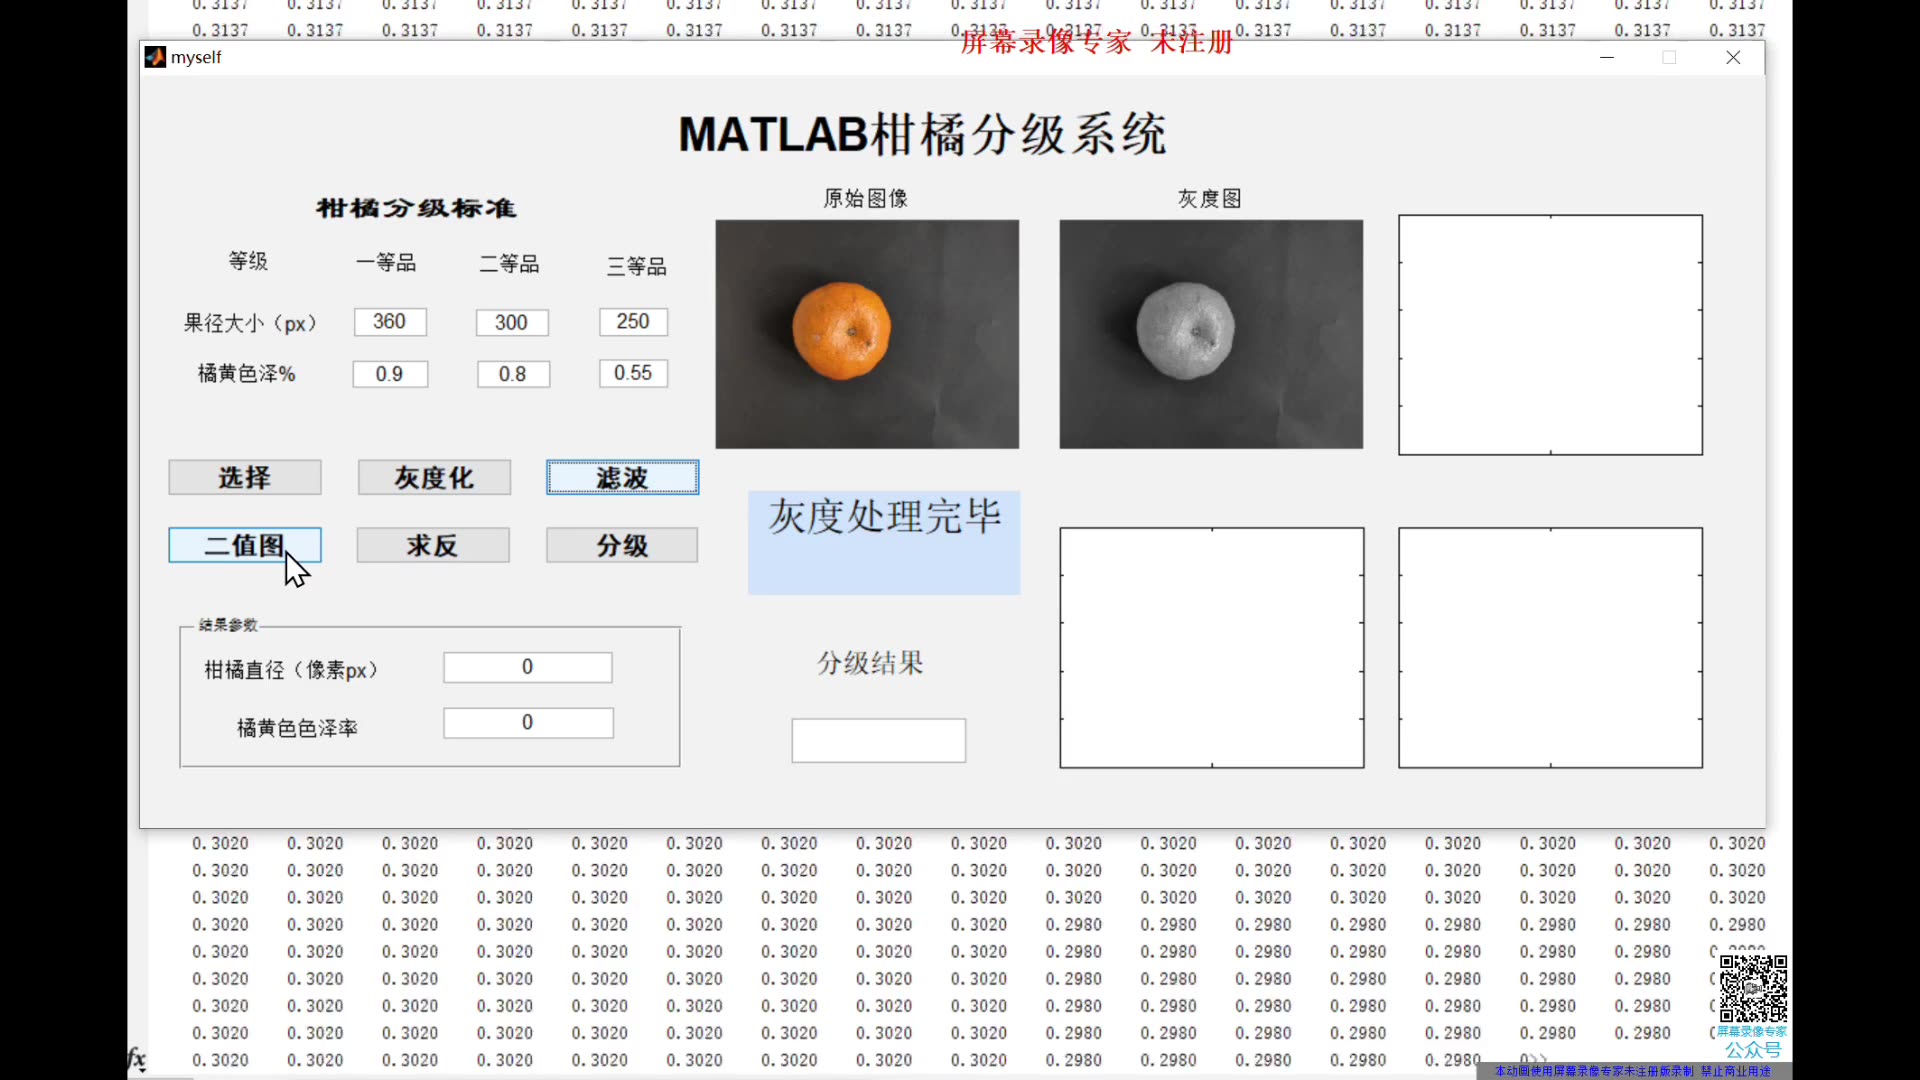Click the 二等品 column label
1920x1080 pixels.
pyautogui.click(x=509, y=264)
